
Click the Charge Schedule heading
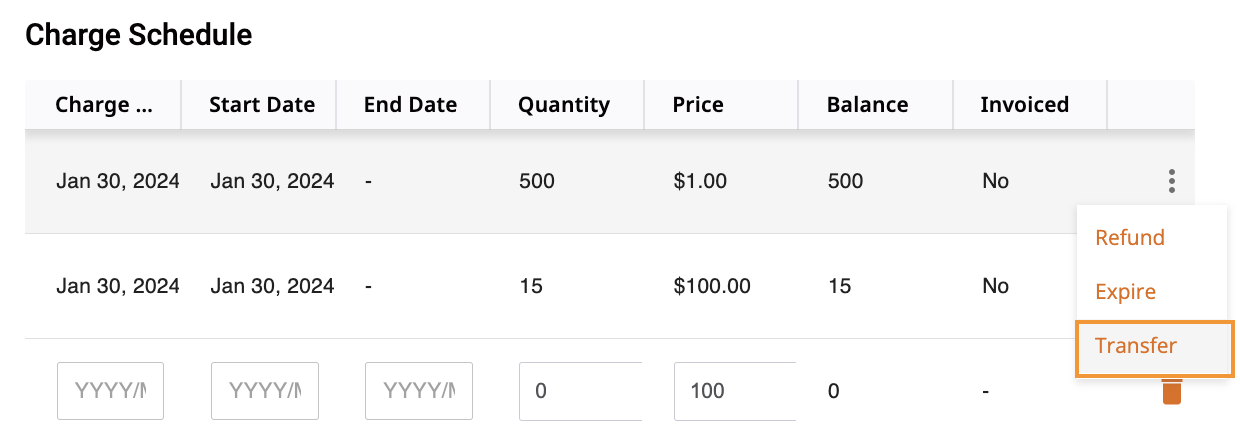pos(138,36)
